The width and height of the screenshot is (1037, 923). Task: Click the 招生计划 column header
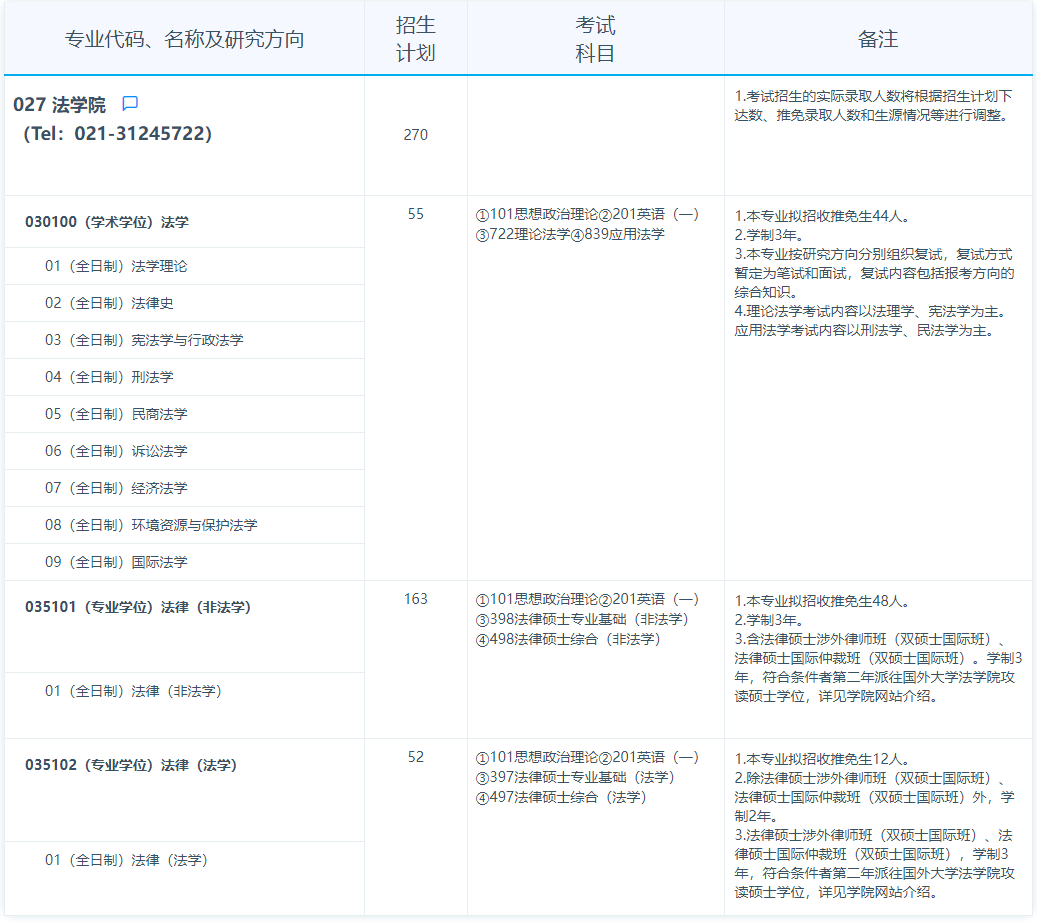pos(415,39)
